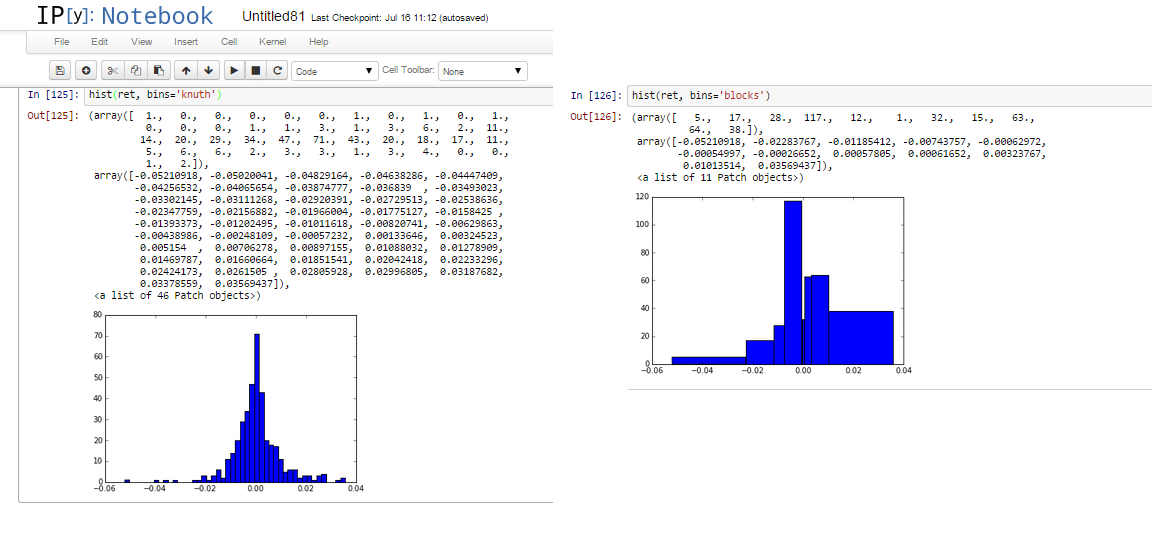Click the Out[126]: output prompt

(597, 117)
